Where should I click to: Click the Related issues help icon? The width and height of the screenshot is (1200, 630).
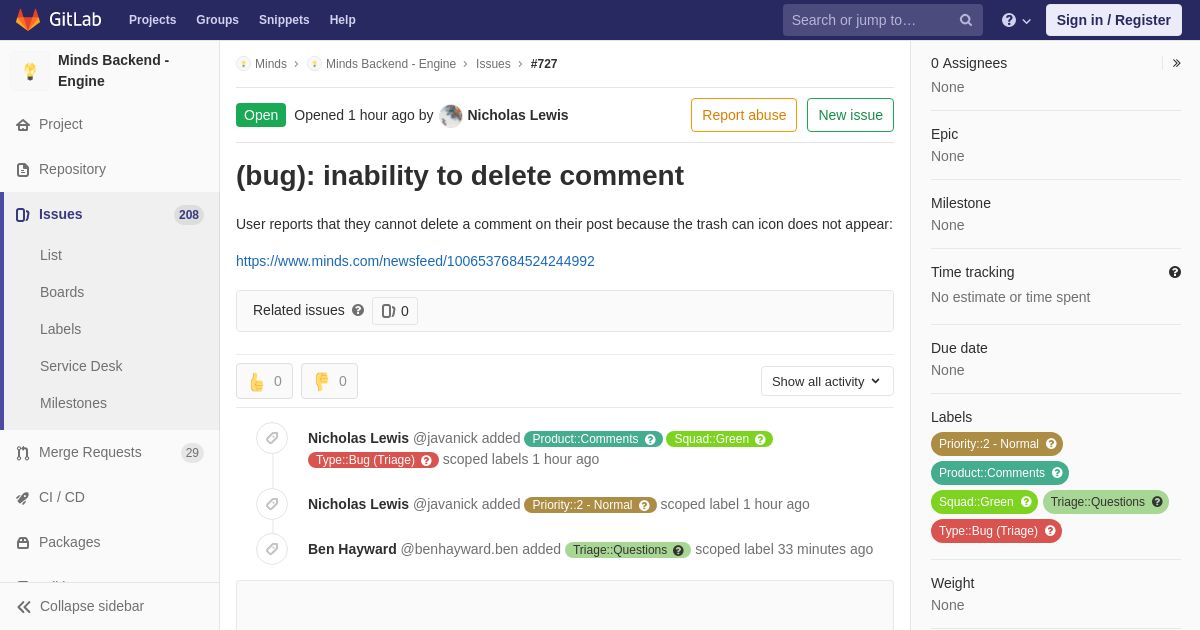358,310
